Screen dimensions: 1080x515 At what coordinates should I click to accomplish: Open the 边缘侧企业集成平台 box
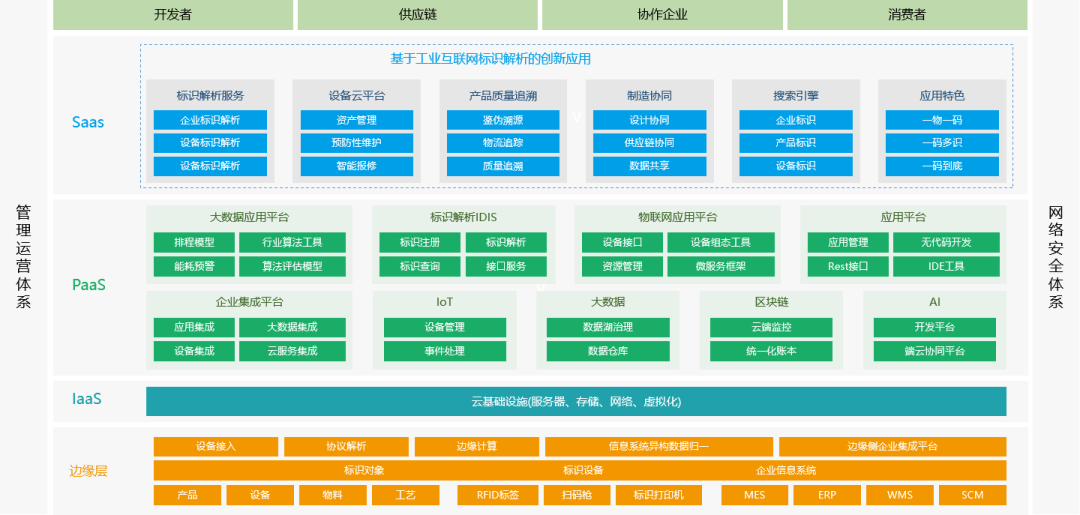[893, 446]
